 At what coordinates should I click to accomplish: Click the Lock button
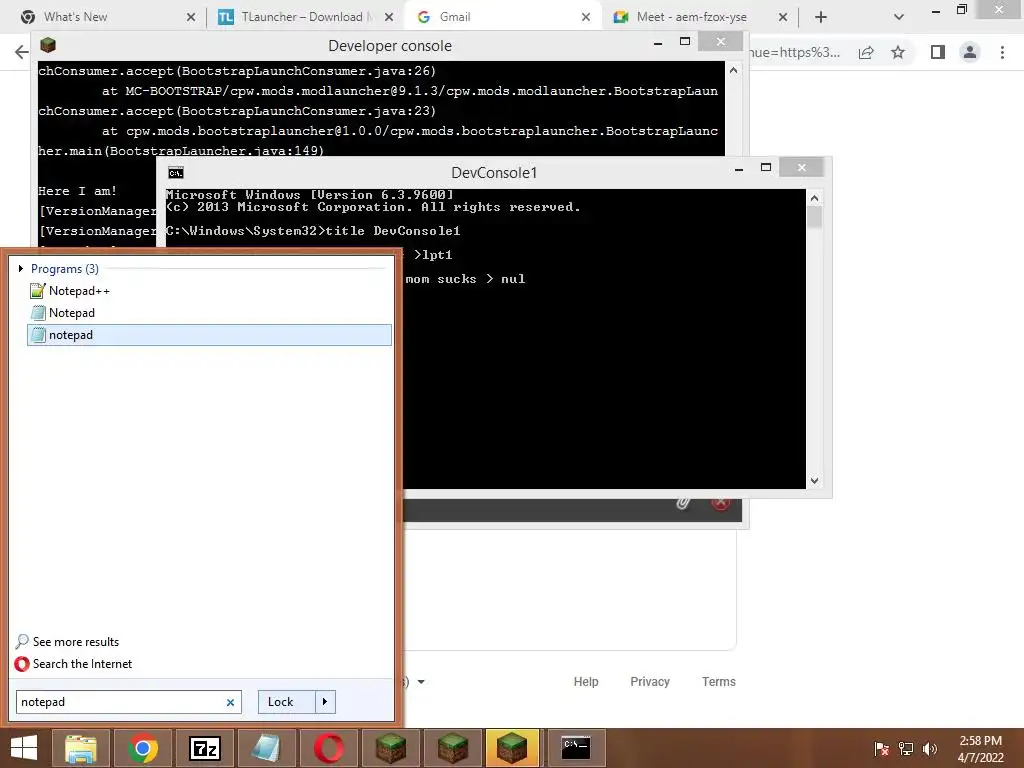287,702
